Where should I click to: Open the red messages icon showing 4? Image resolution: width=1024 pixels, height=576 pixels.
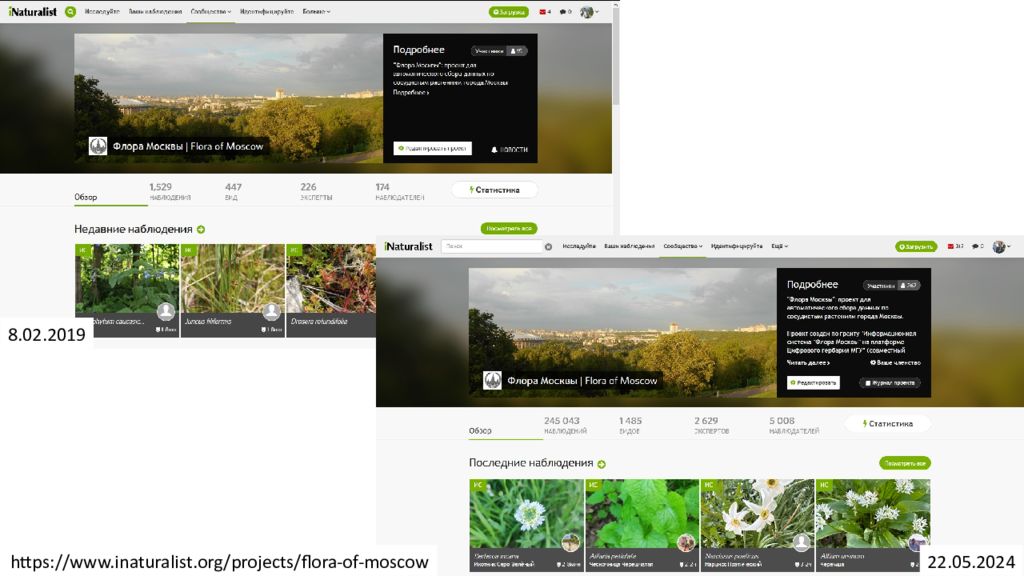[x=545, y=12]
